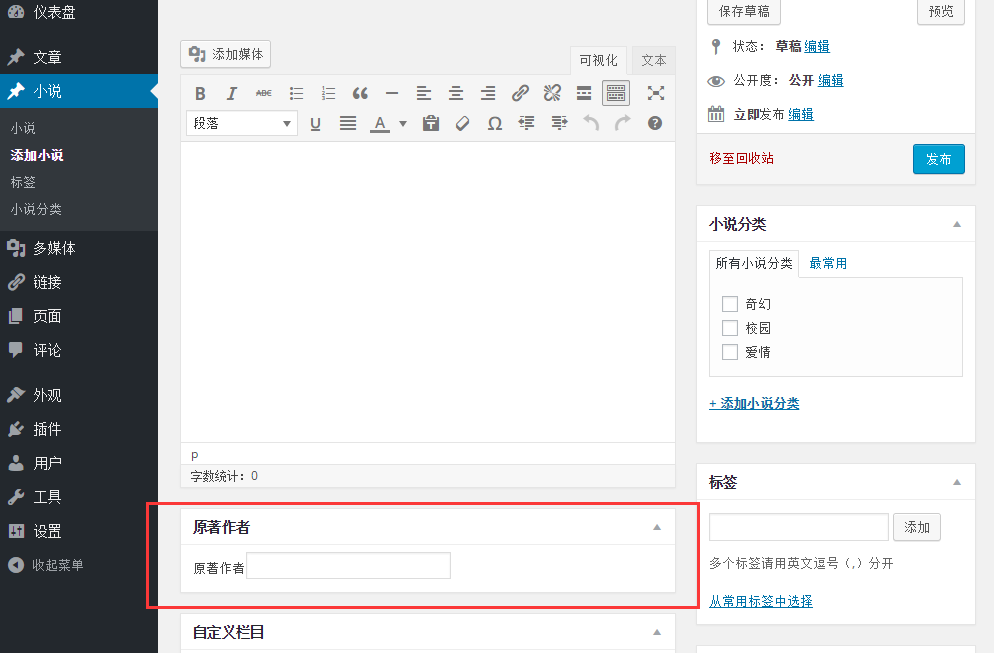The width and height of the screenshot is (994, 653).
Task: Collapse the 标签 panel
Action: click(958, 481)
